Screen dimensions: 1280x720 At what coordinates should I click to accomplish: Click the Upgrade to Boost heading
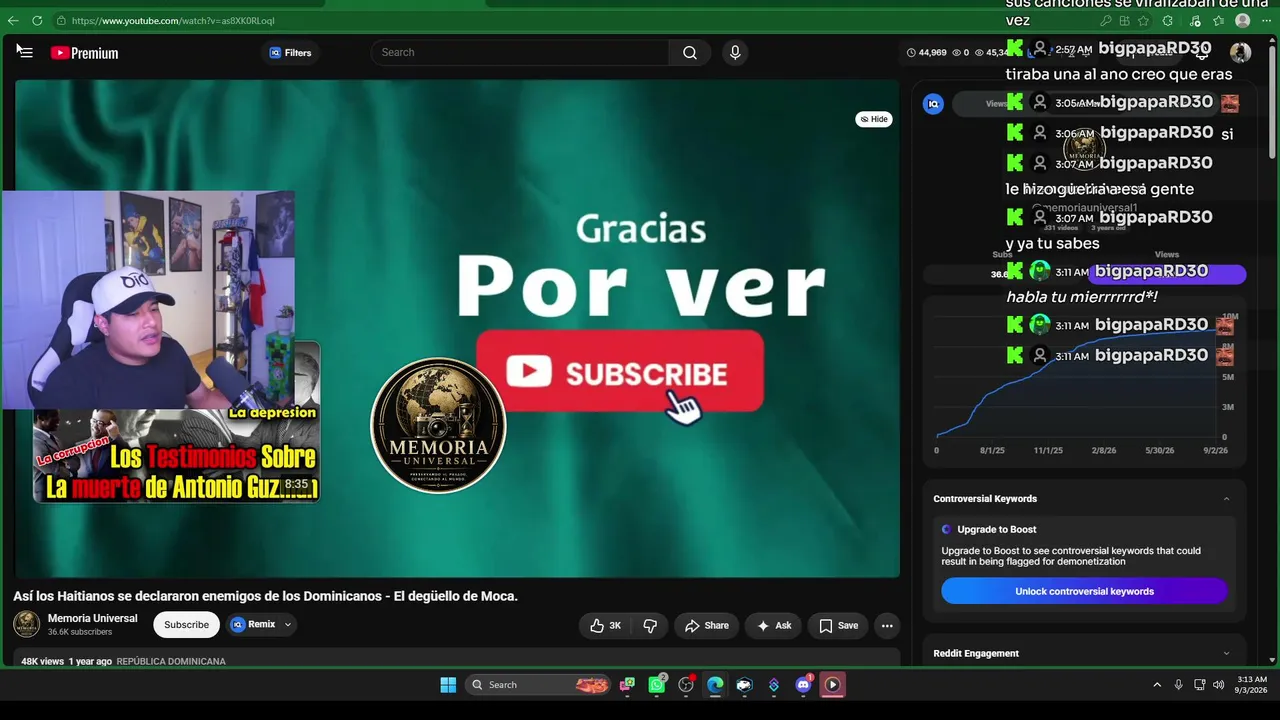click(996, 529)
